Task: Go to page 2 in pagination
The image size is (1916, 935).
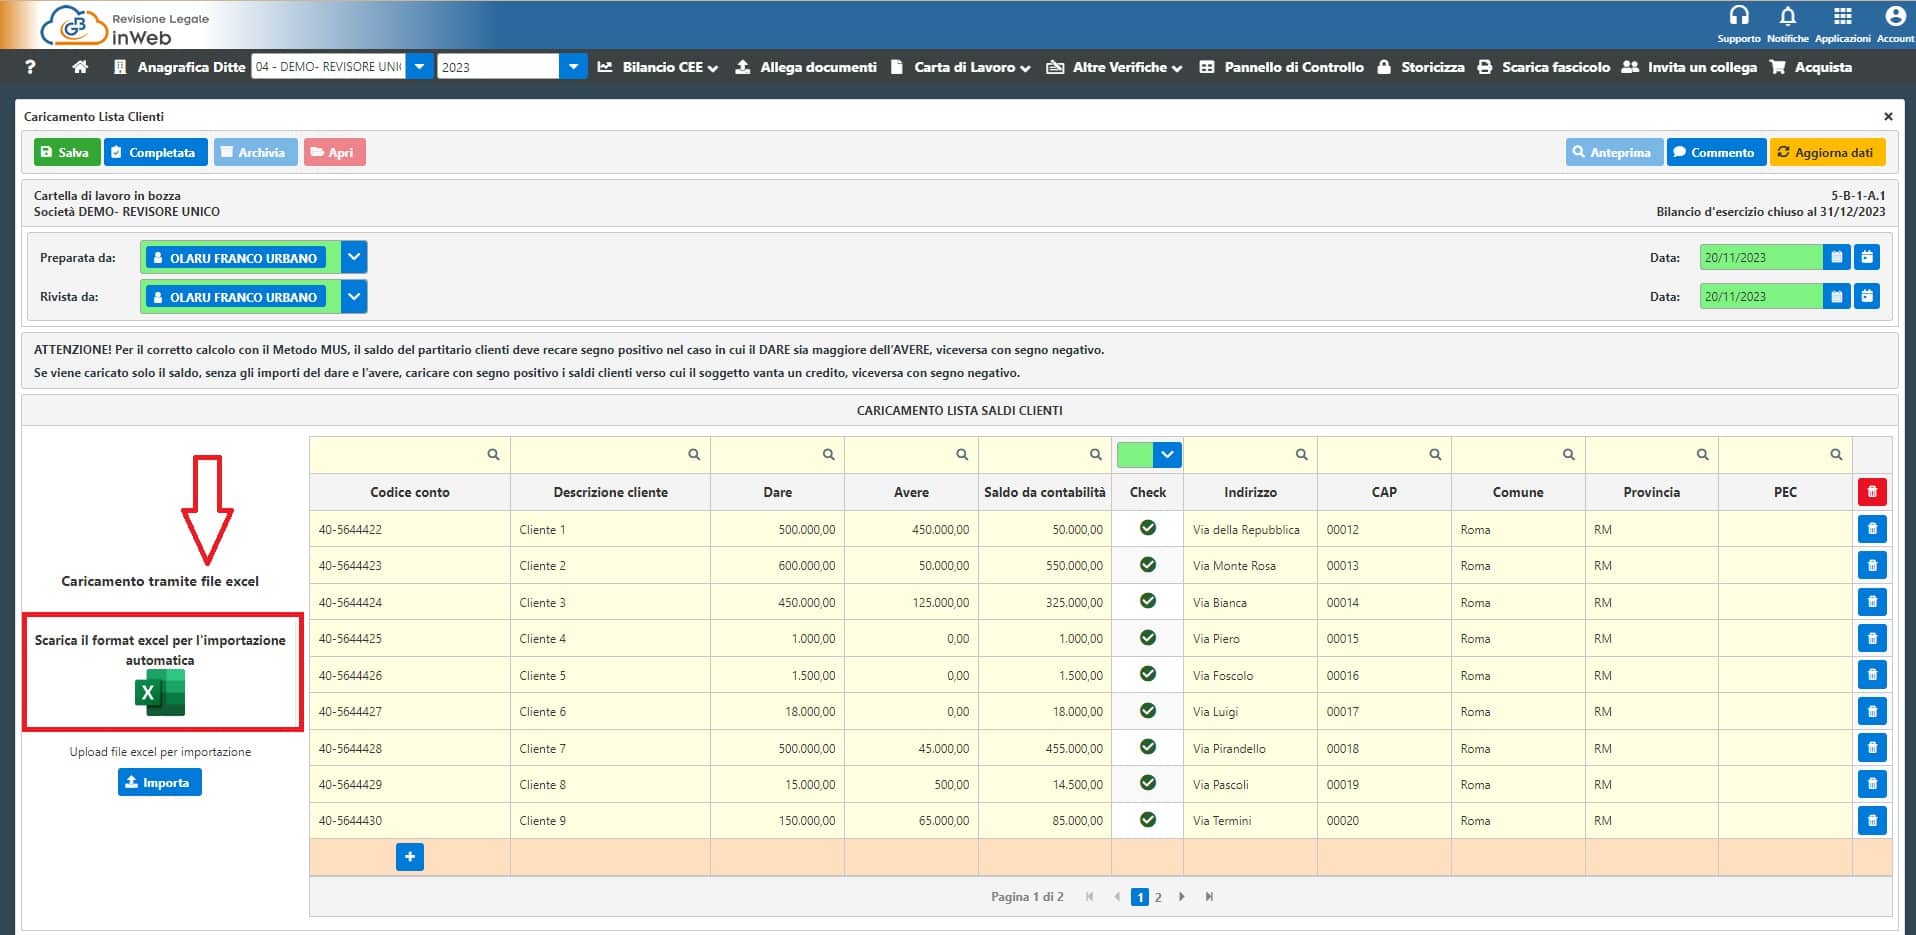Action: point(1158,897)
